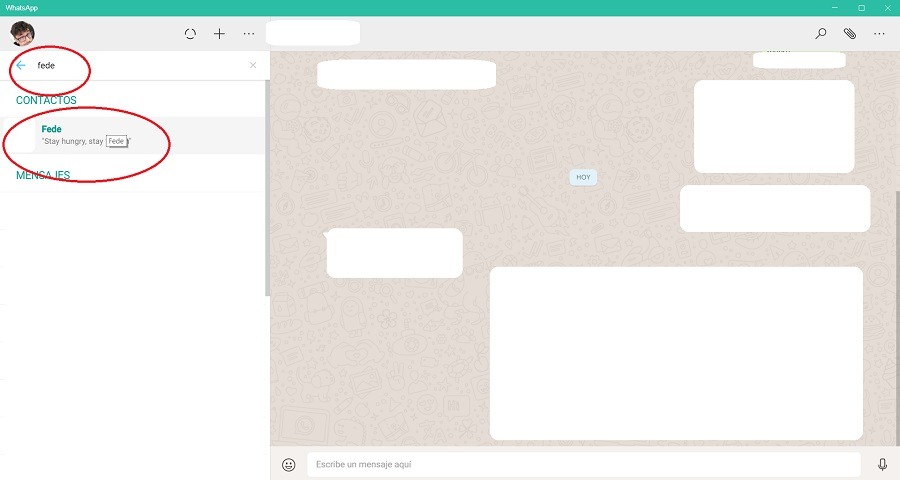Click the HOY date badge

click(583, 177)
